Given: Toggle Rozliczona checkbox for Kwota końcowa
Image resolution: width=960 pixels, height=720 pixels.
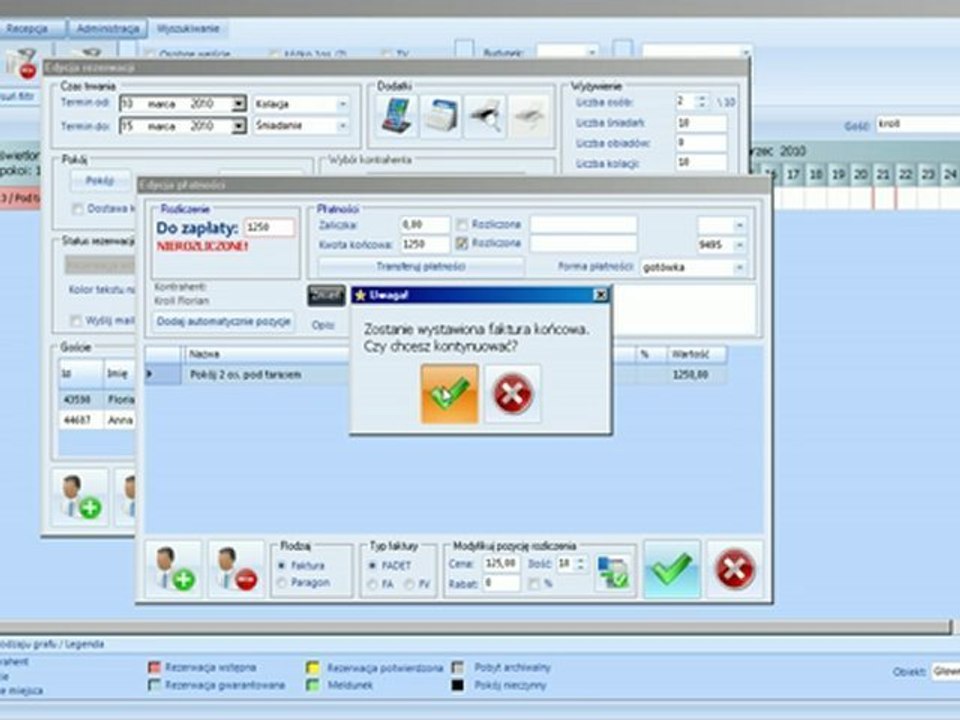Looking at the screenshot, I should 462,244.
